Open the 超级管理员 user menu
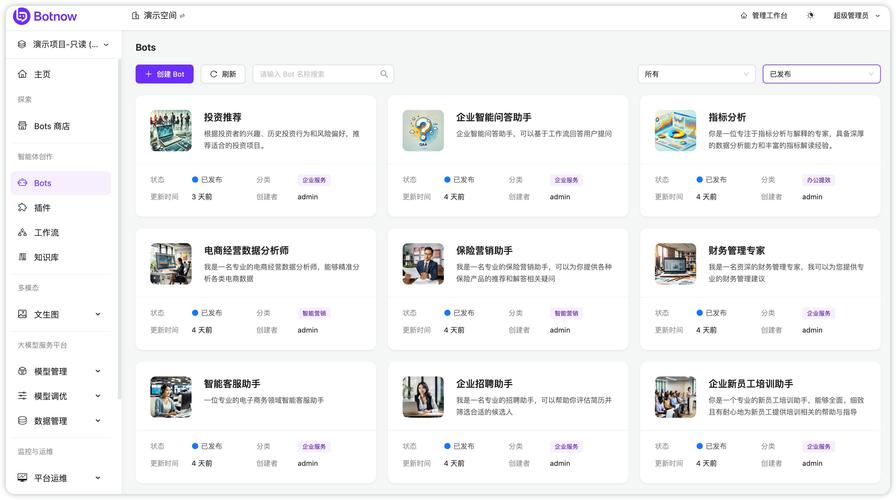 856,15
